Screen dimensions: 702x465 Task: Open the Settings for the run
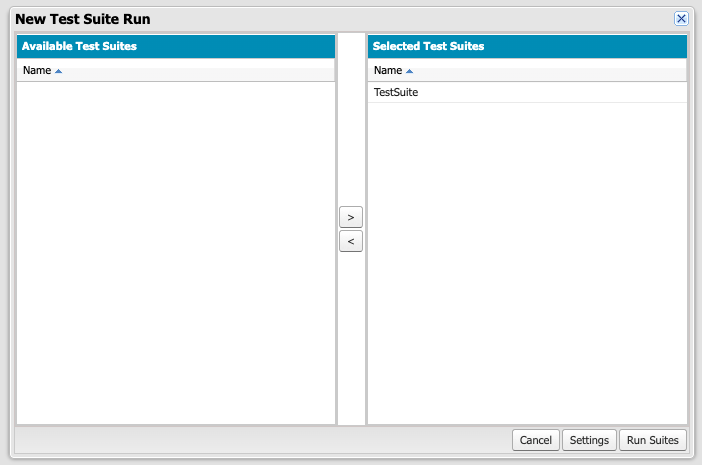(589, 440)
